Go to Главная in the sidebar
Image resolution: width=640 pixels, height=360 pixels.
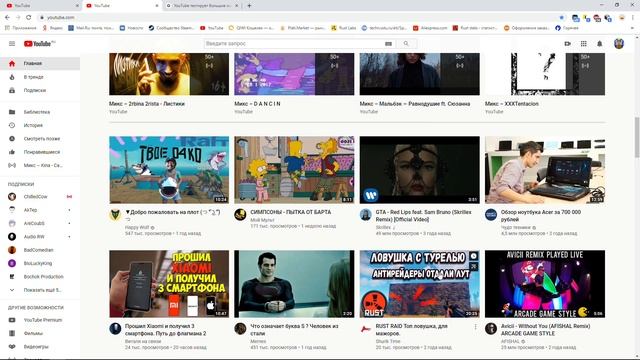pos(40,63)
